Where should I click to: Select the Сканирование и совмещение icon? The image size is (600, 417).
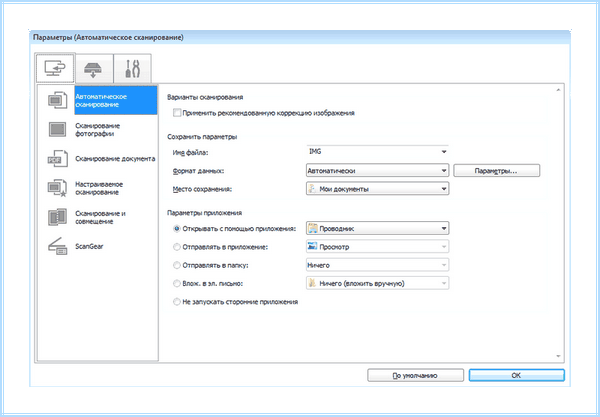[x=57, y=217]
